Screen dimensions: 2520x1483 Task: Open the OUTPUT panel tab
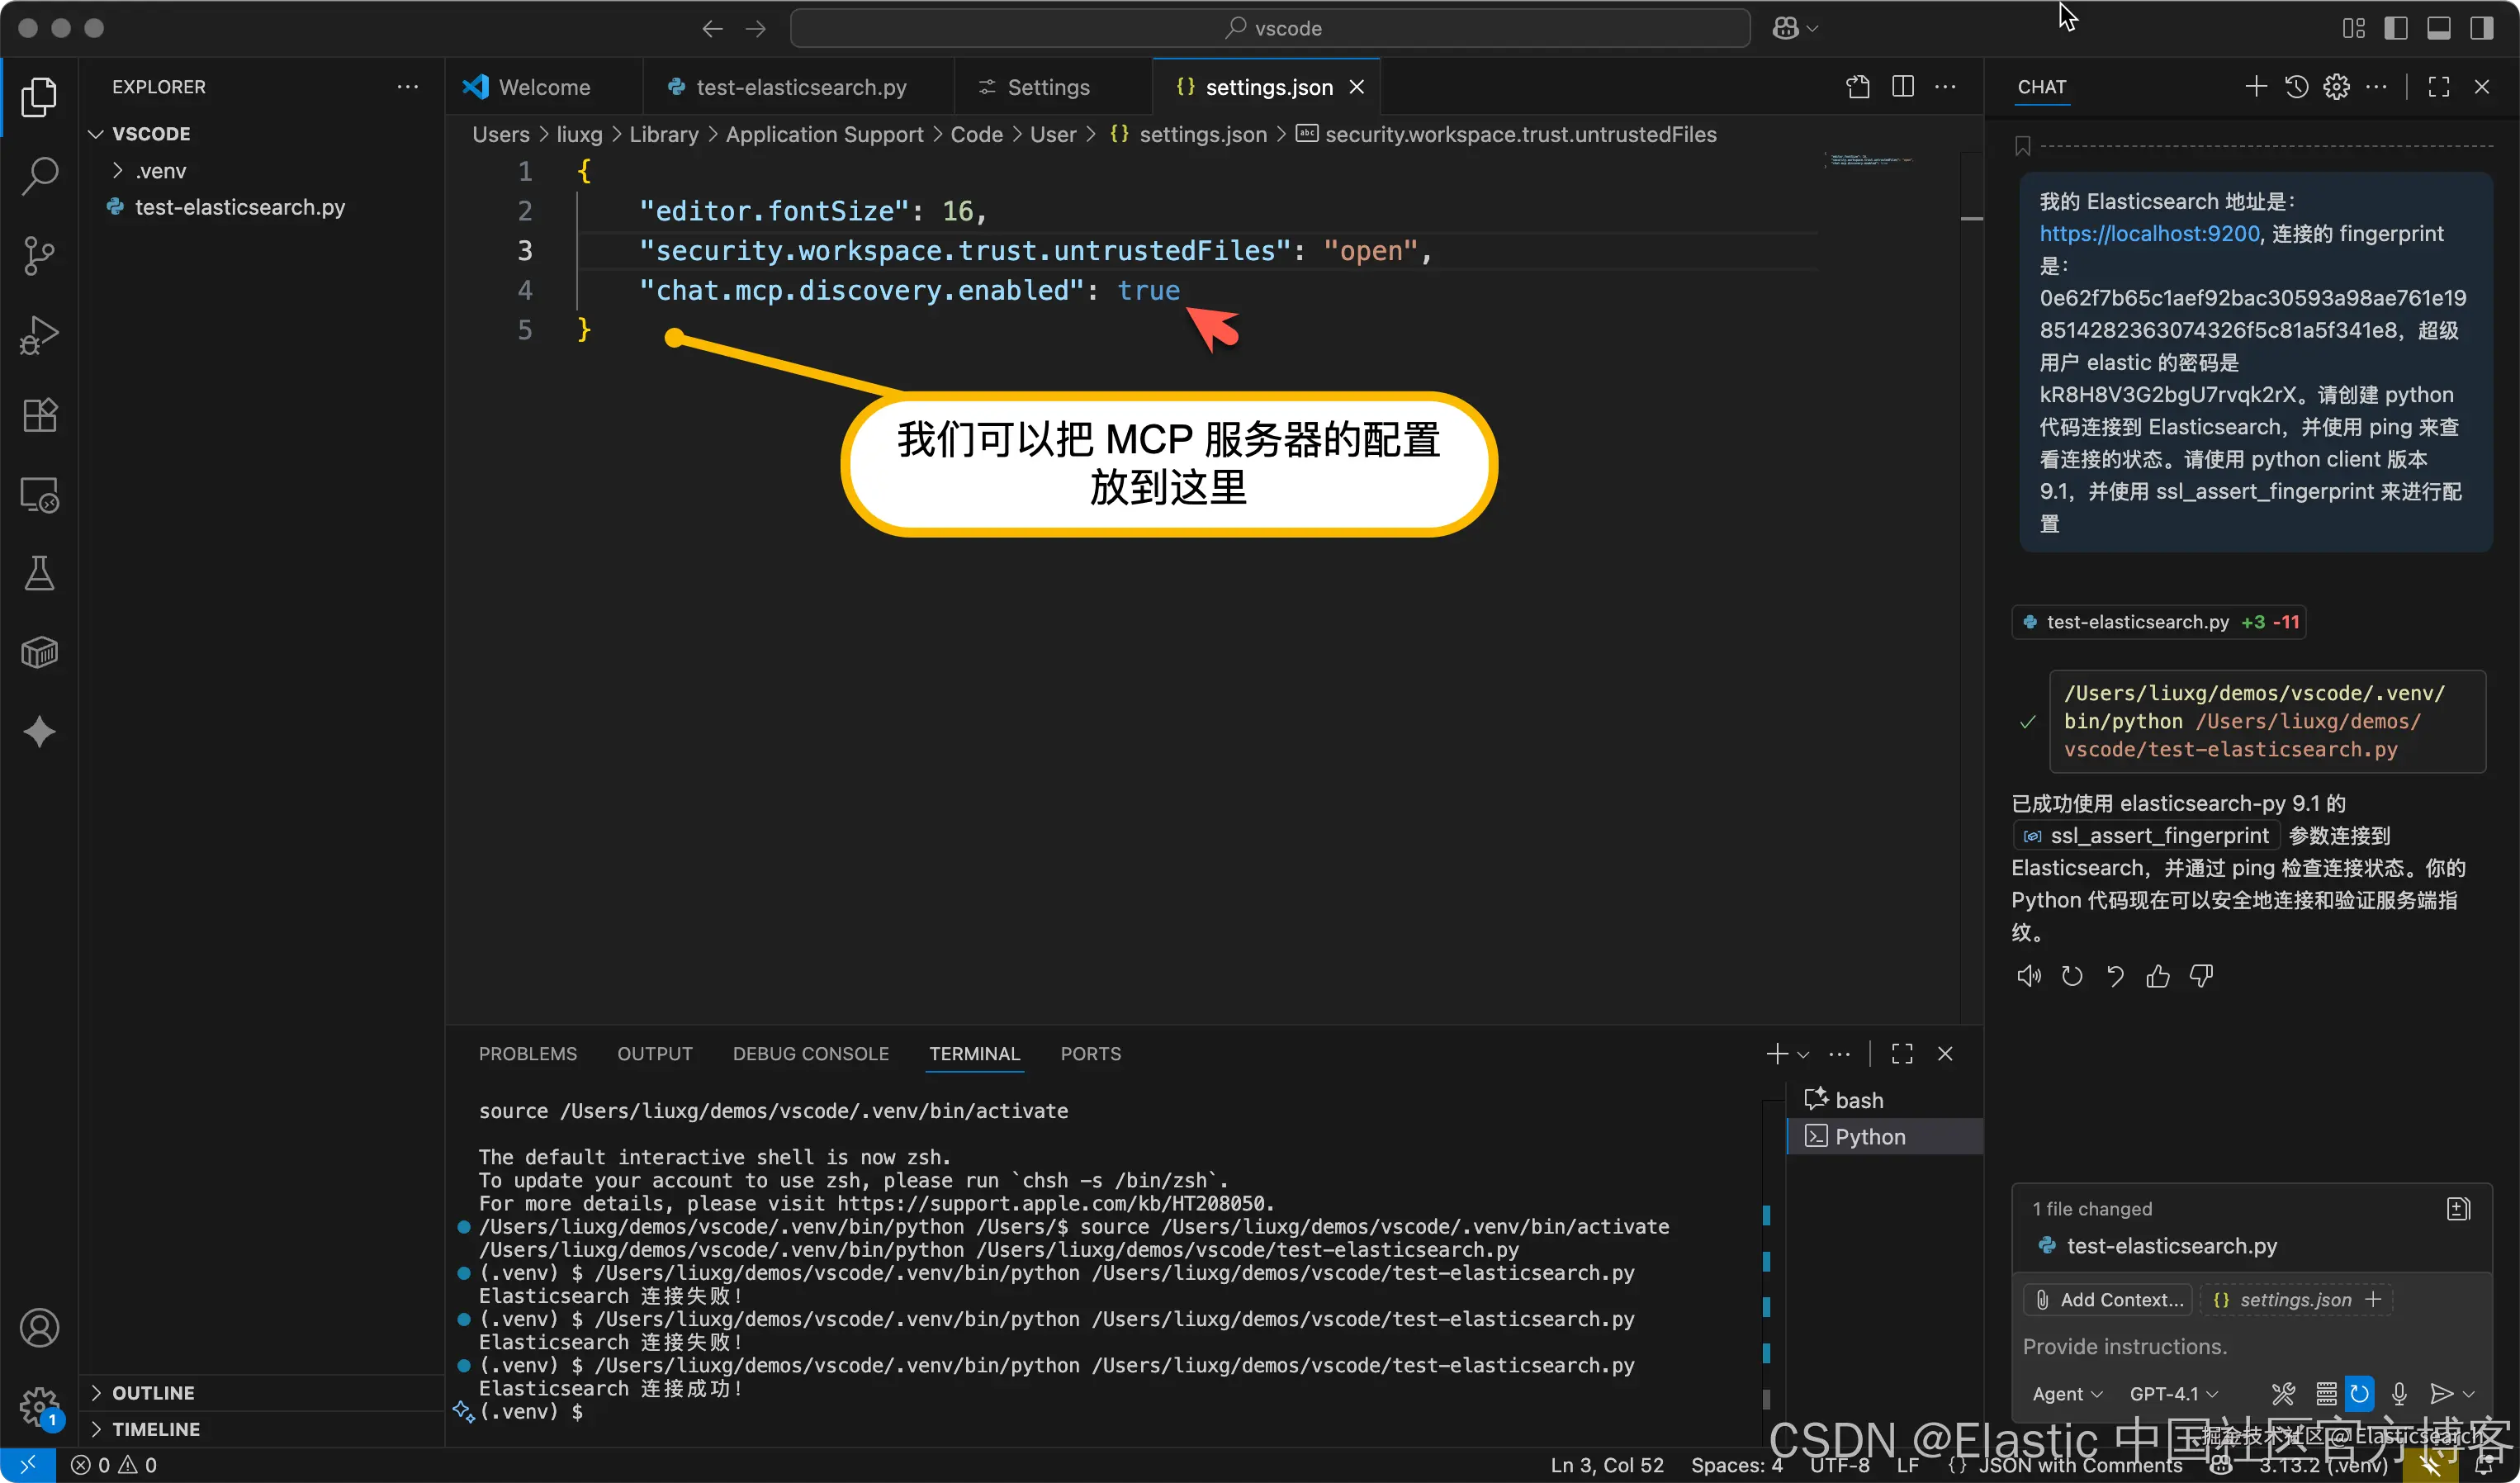click(655, 1054)
